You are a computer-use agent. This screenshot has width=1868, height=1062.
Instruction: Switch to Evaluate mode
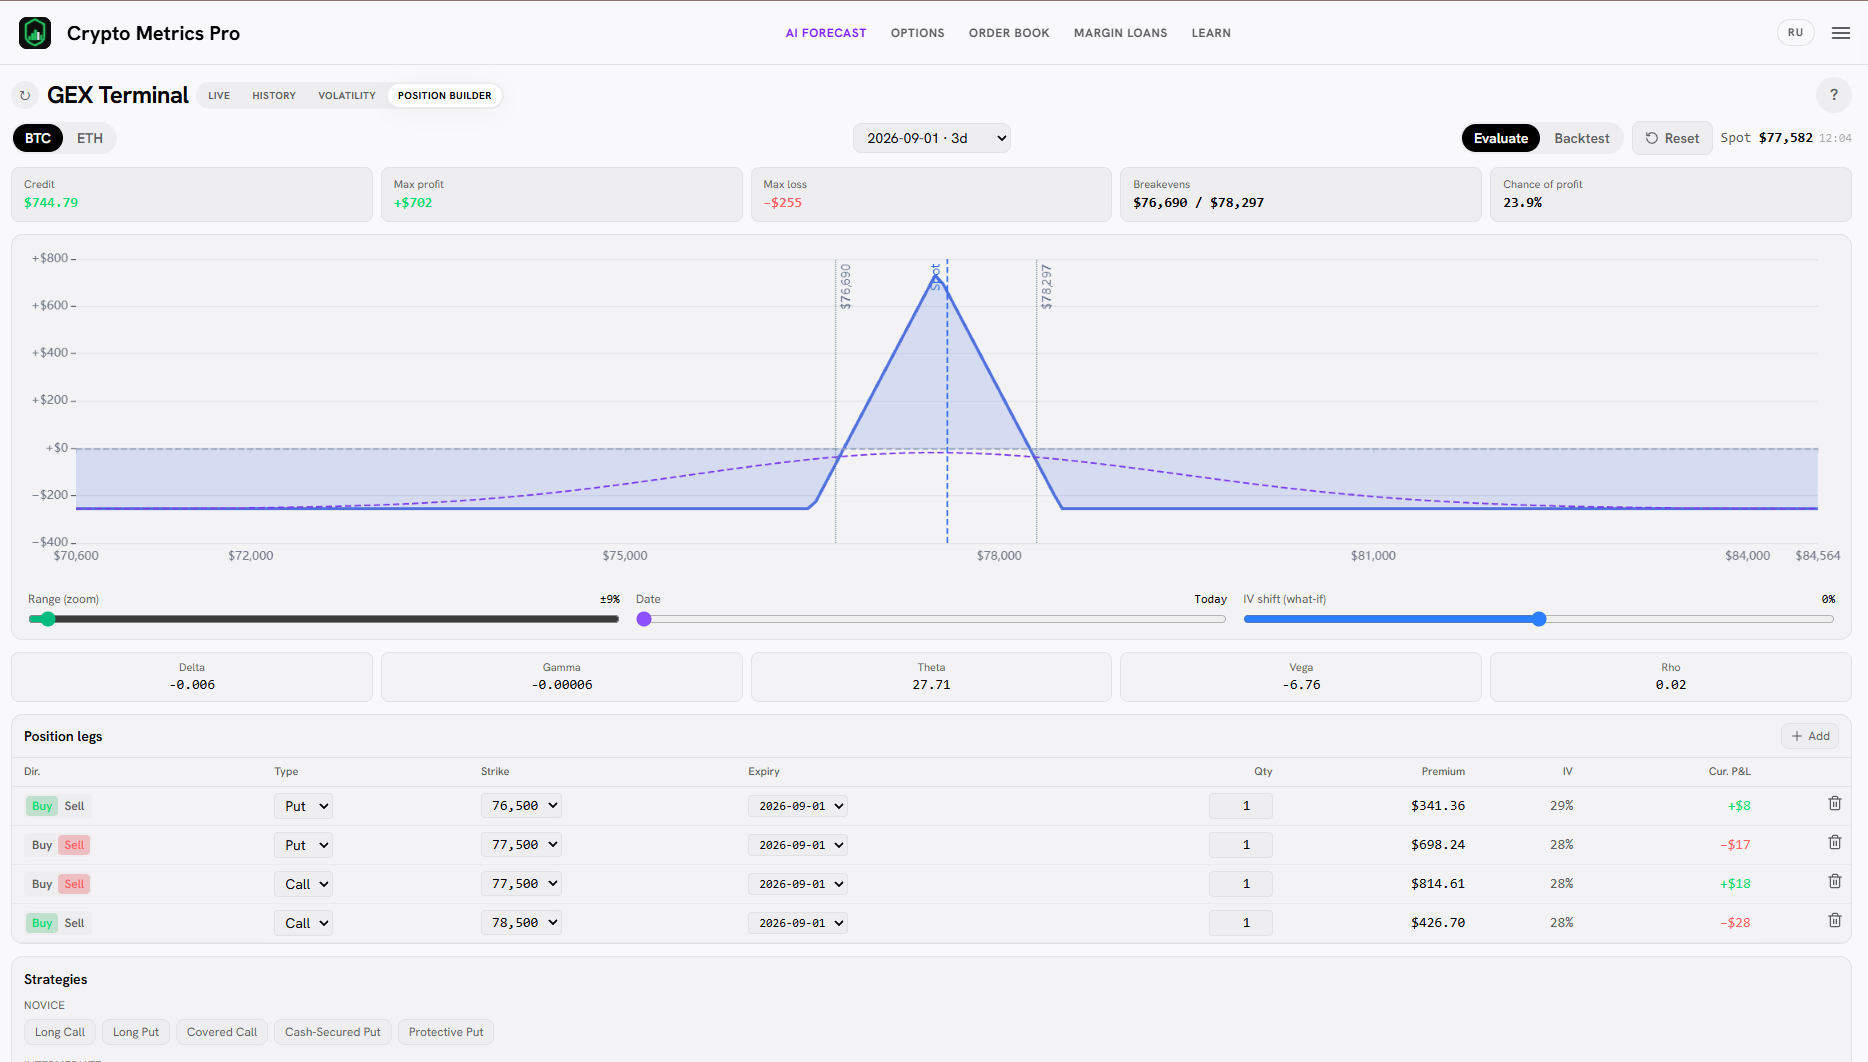1500,138
